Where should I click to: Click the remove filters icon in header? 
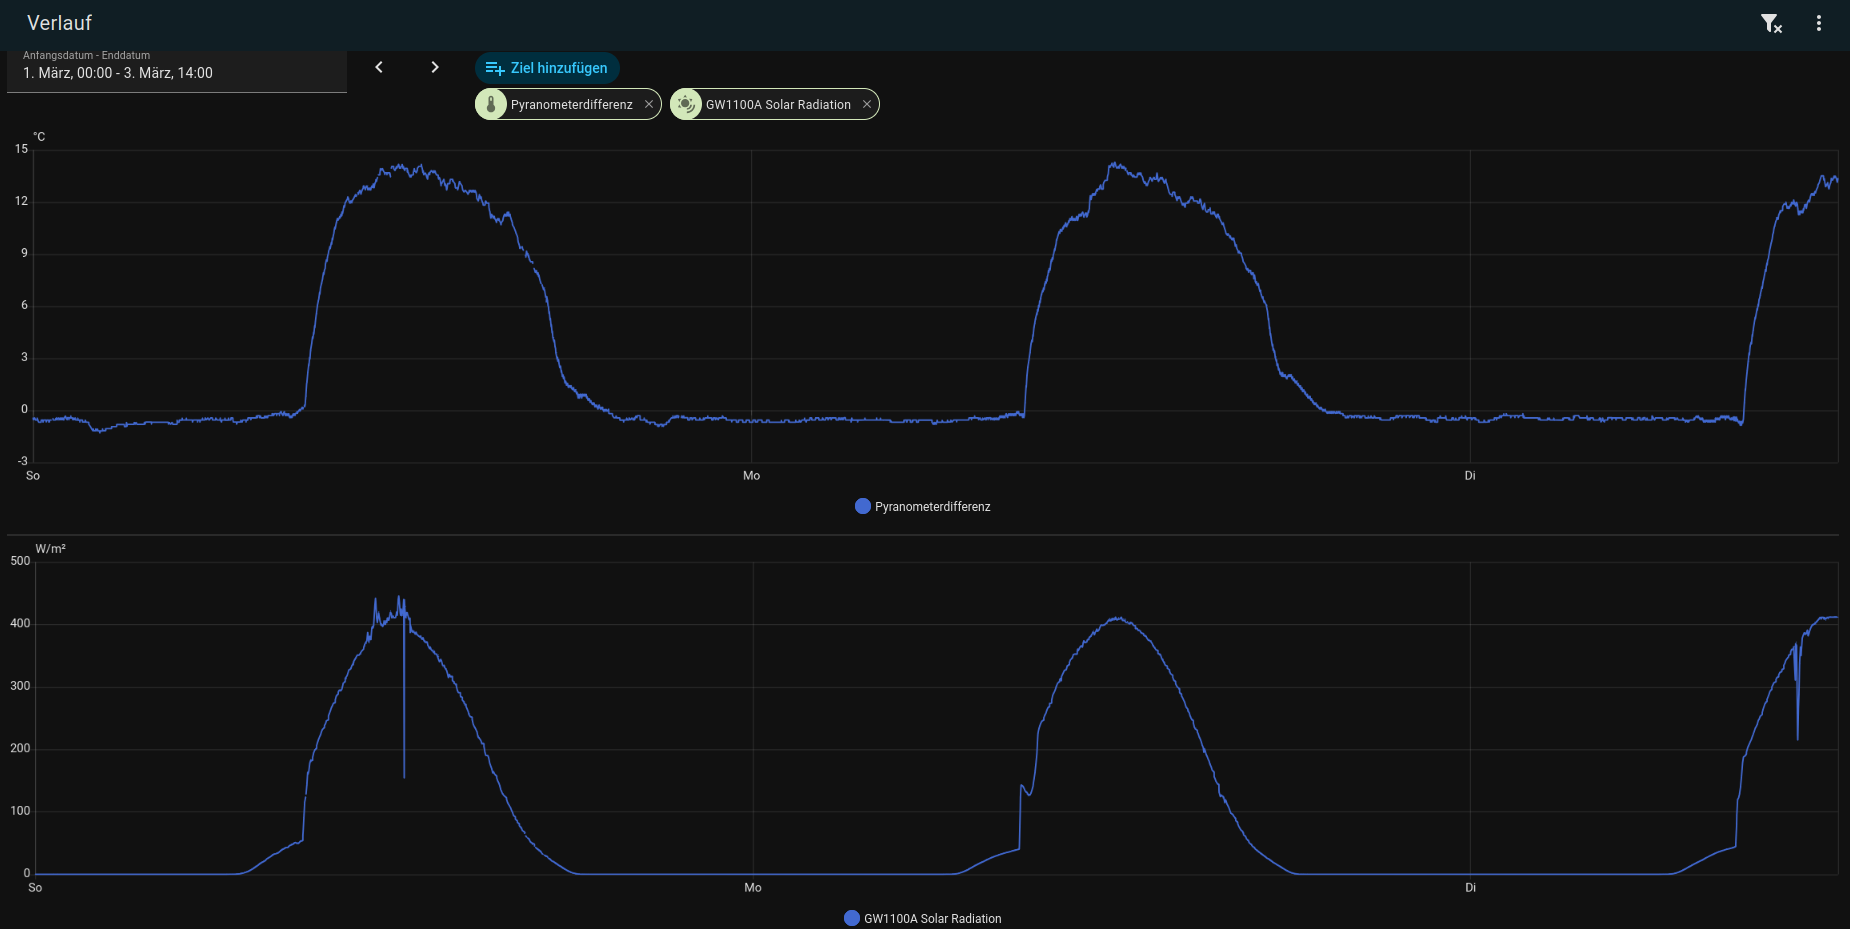(1771, 23)
